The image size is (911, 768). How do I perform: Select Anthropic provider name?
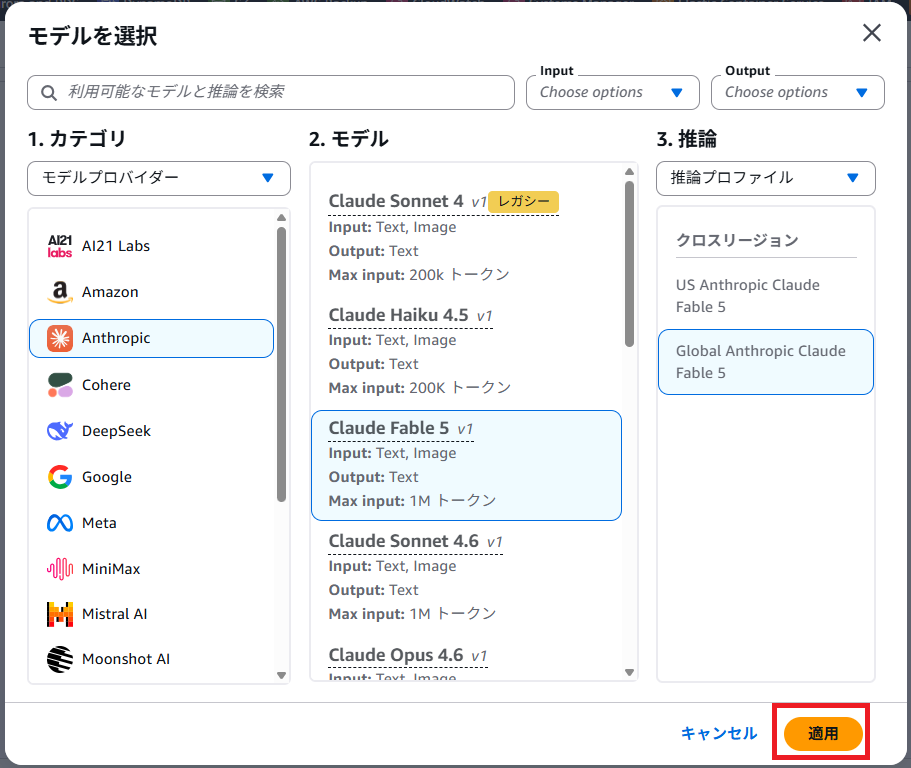click(116, 338)
